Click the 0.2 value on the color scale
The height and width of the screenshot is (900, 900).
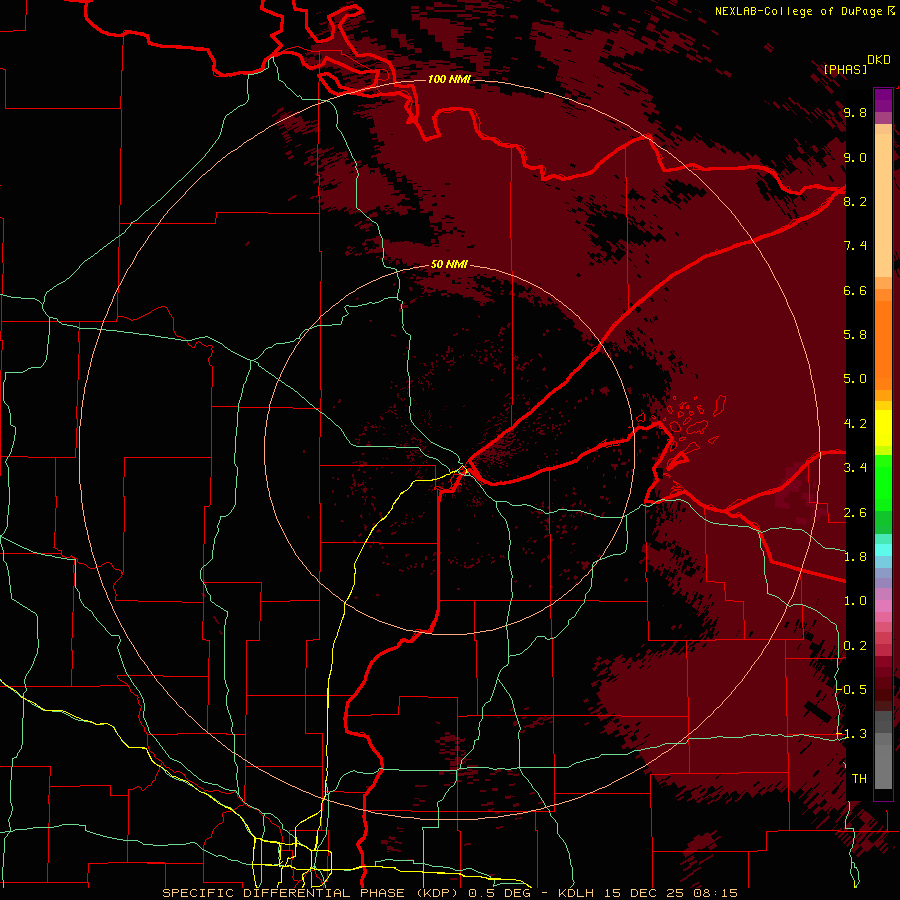(x=855, y=646)
